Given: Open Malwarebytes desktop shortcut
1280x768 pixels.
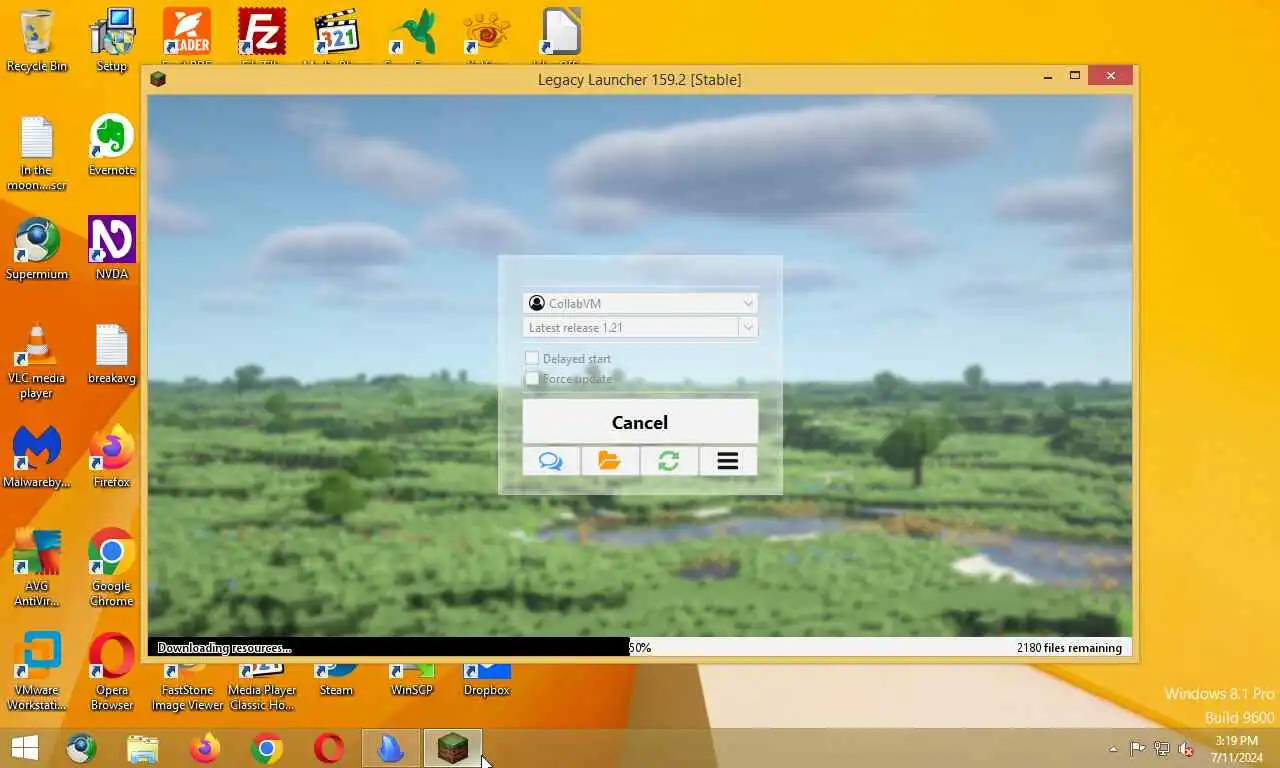Looking at the screenshot, I should coord(37,458).
